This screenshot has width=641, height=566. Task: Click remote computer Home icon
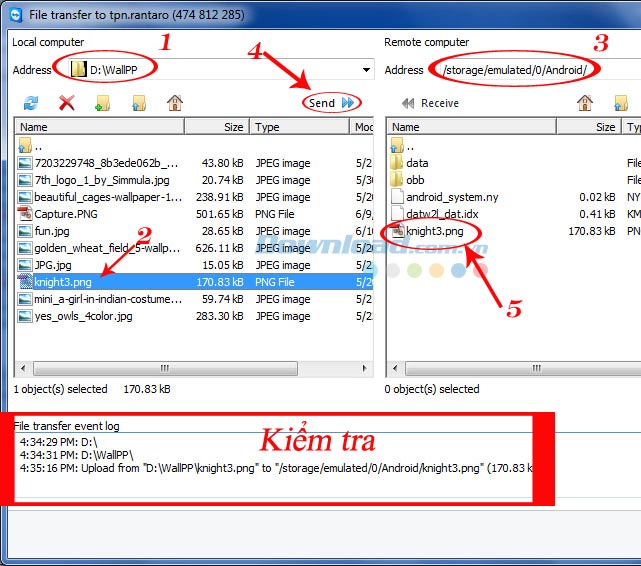(585, 103)
